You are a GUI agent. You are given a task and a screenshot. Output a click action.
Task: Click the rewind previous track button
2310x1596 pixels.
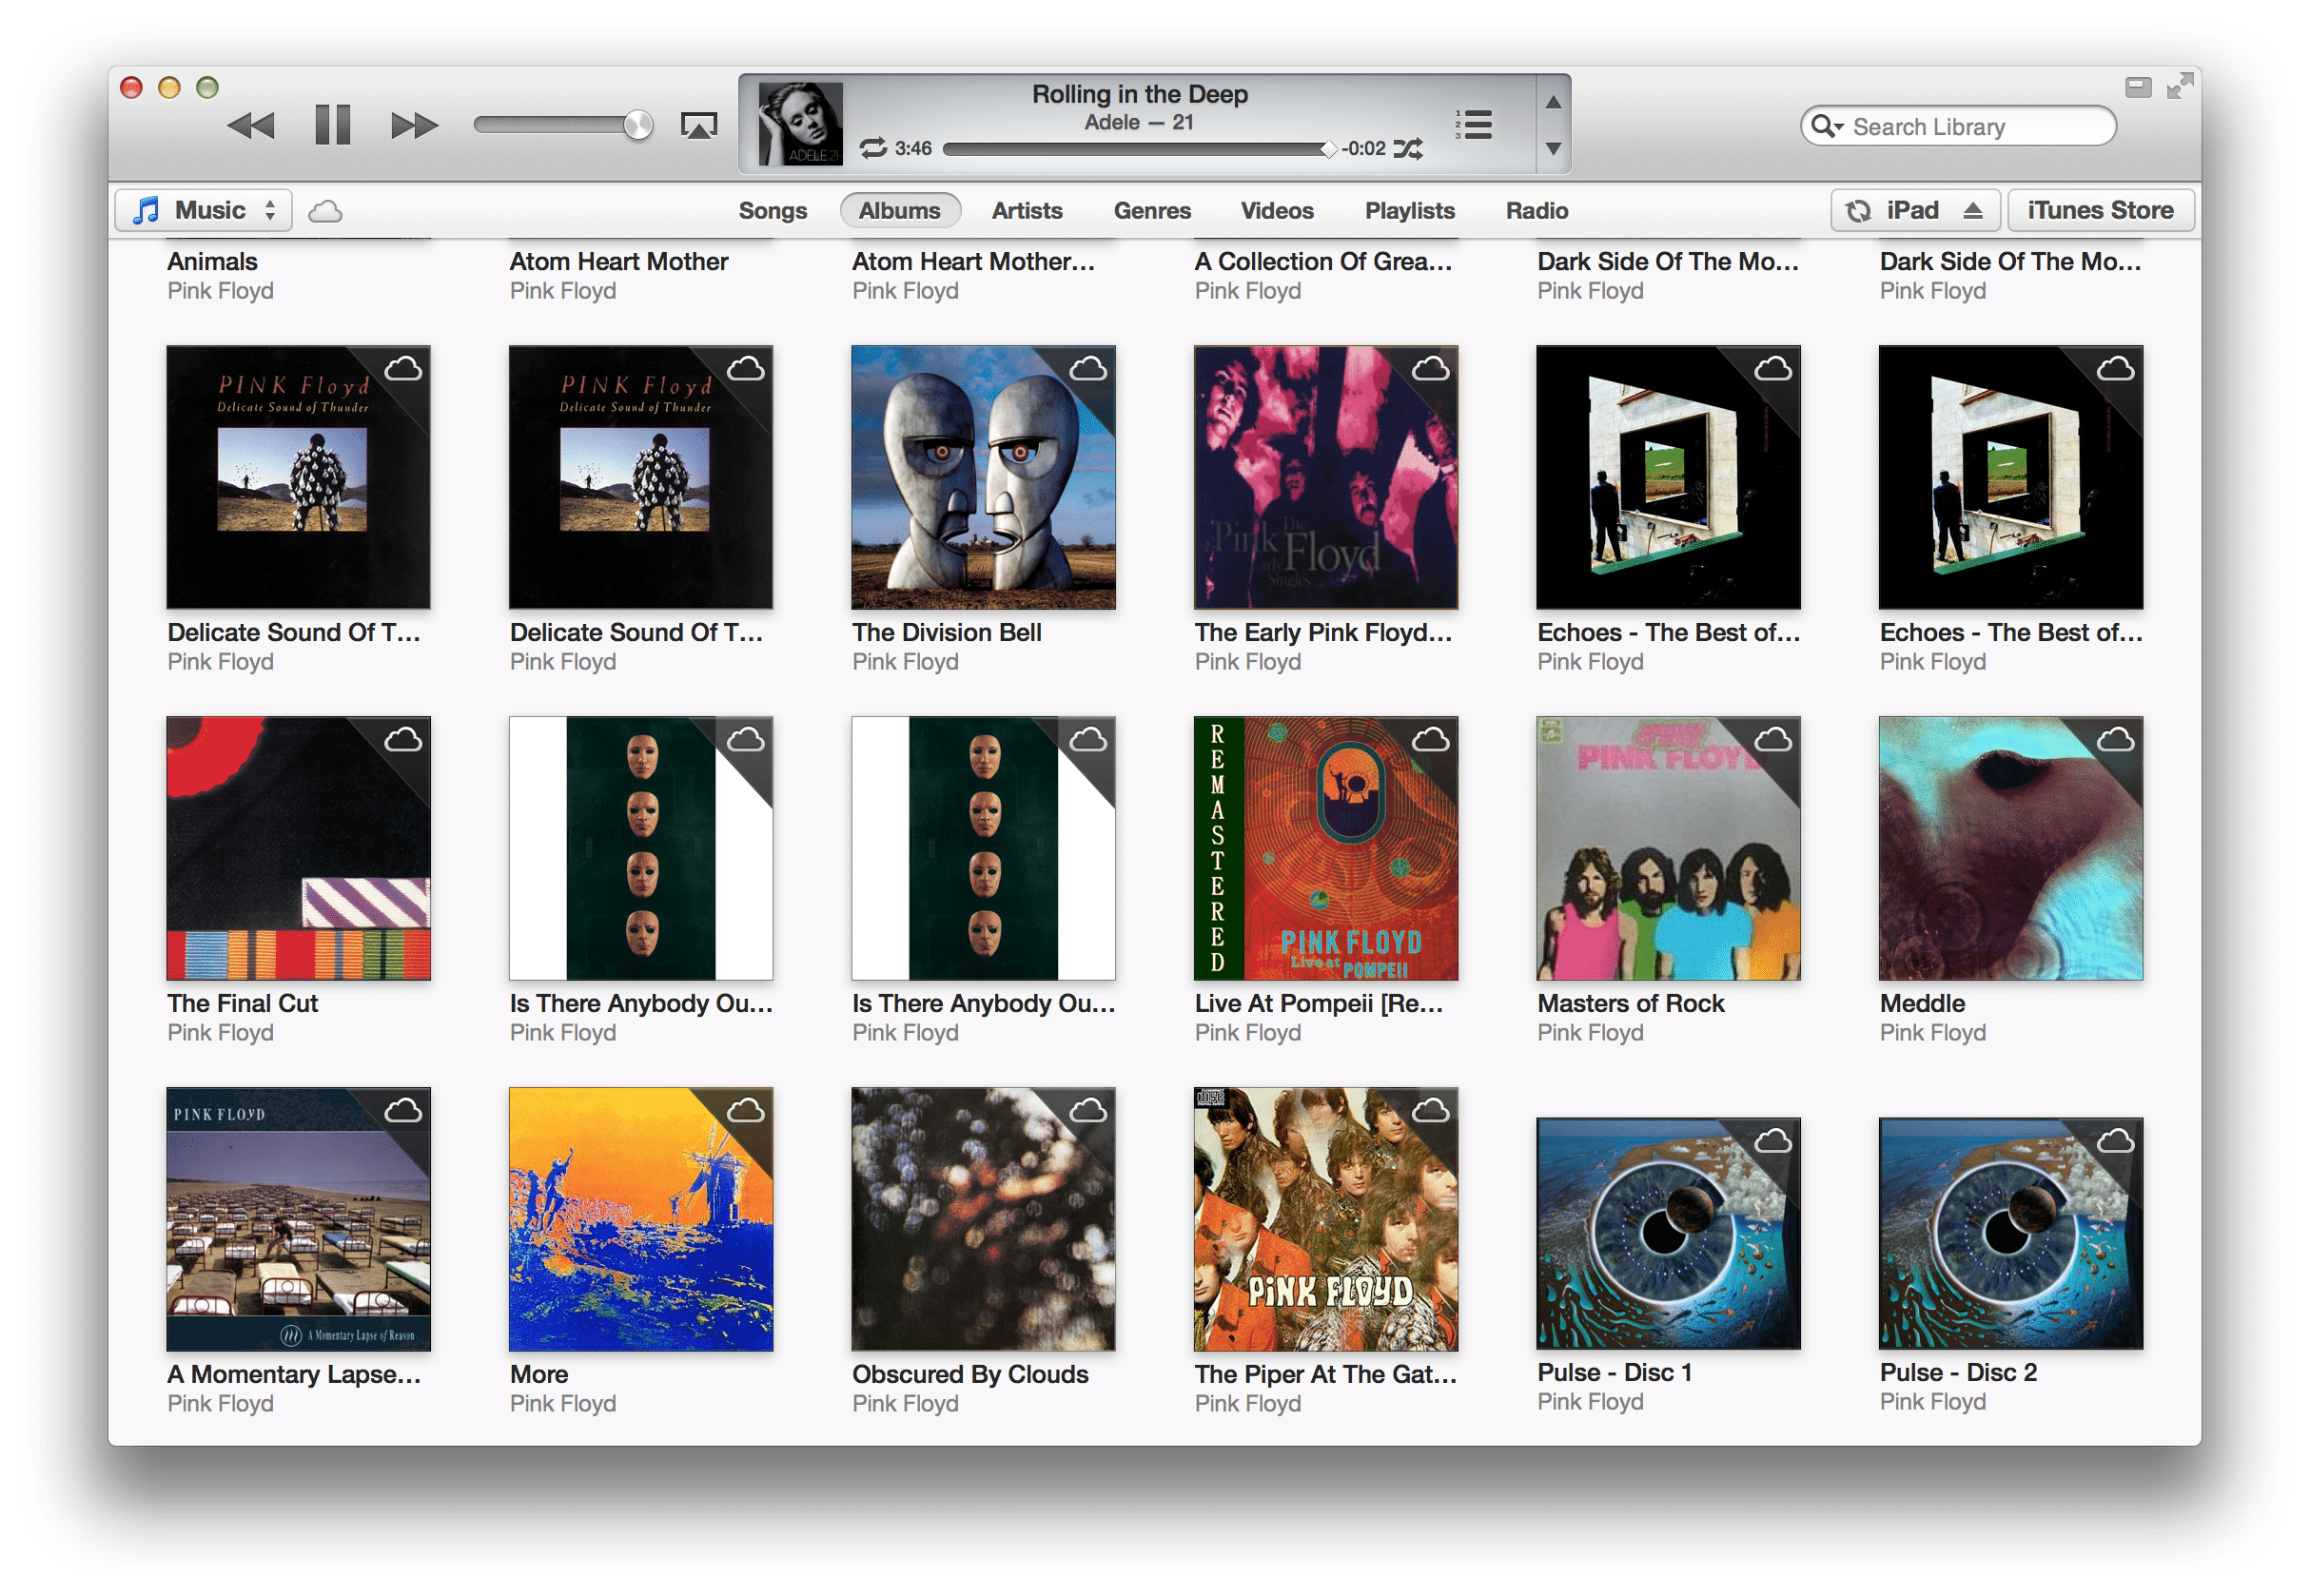[x=250, y=126]
